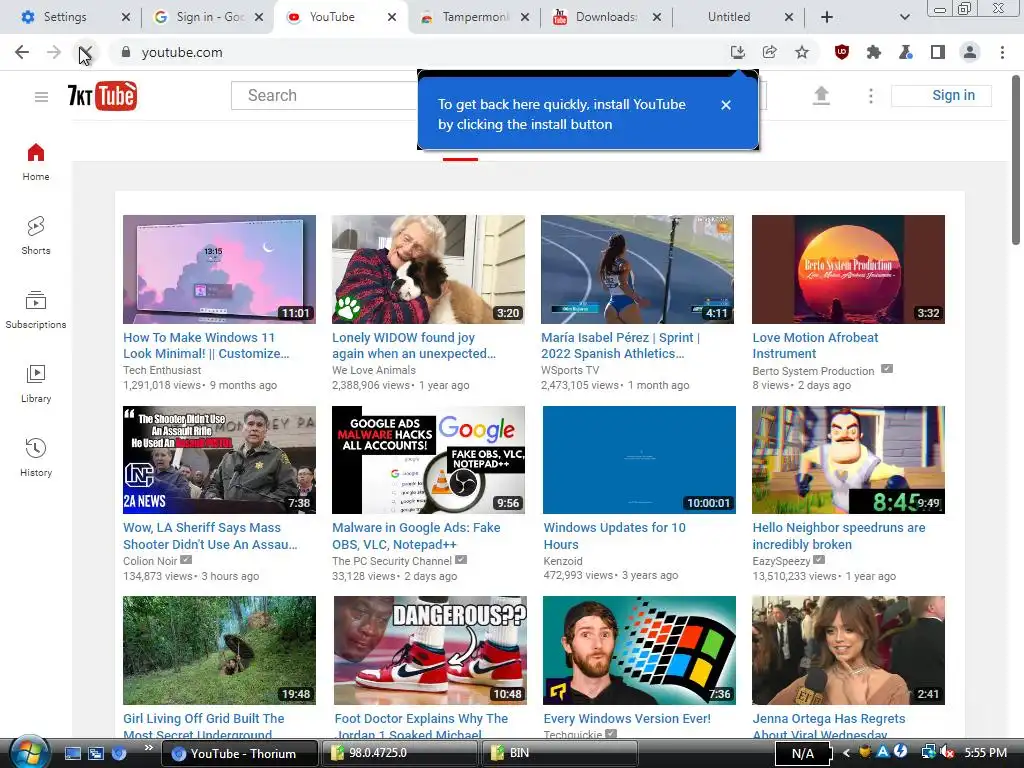The width and height of the screenshot is (1024, 768).
Task: Click the youtube.com address bar
Action: coord(418,52)
